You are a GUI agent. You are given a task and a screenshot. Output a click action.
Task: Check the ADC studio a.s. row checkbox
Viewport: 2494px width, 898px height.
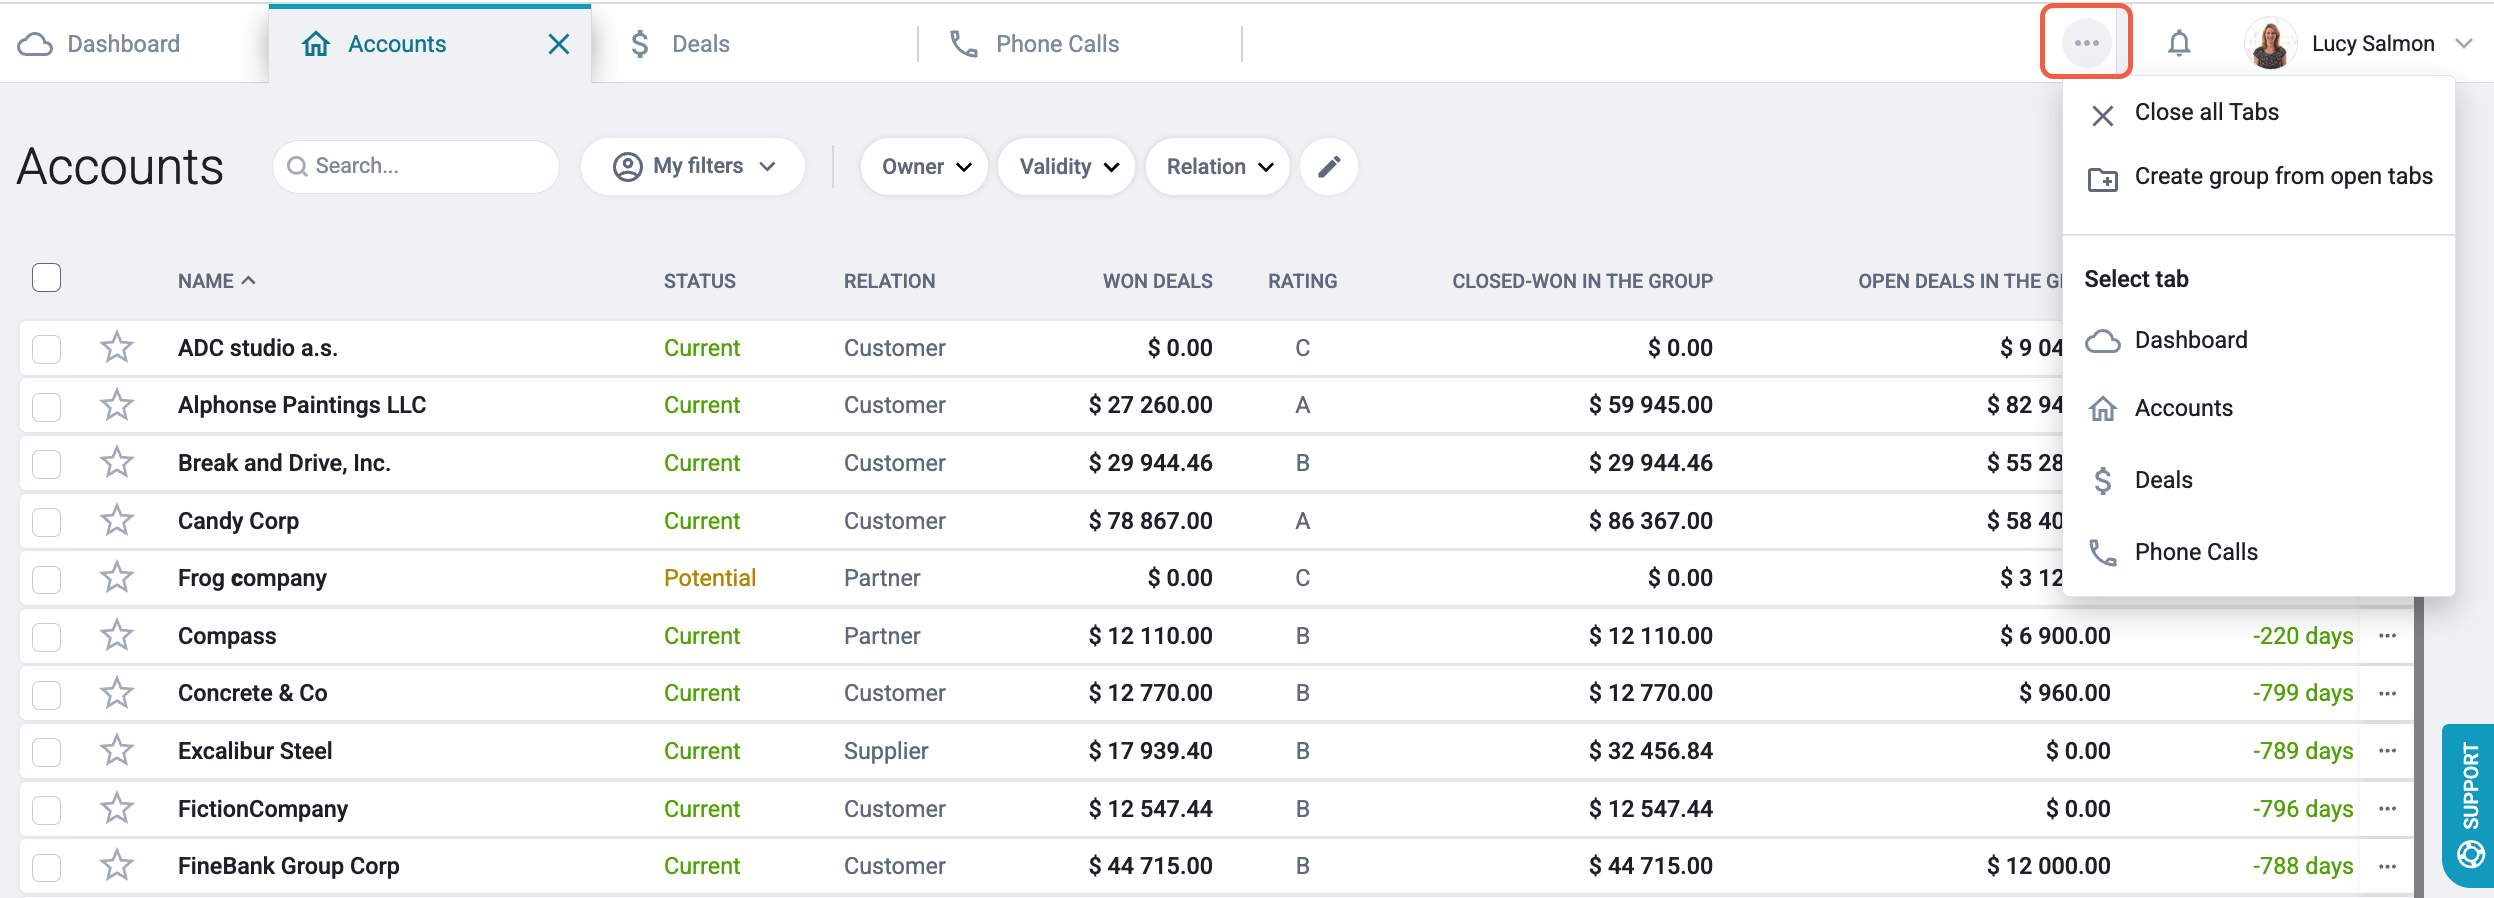(46, 349)
